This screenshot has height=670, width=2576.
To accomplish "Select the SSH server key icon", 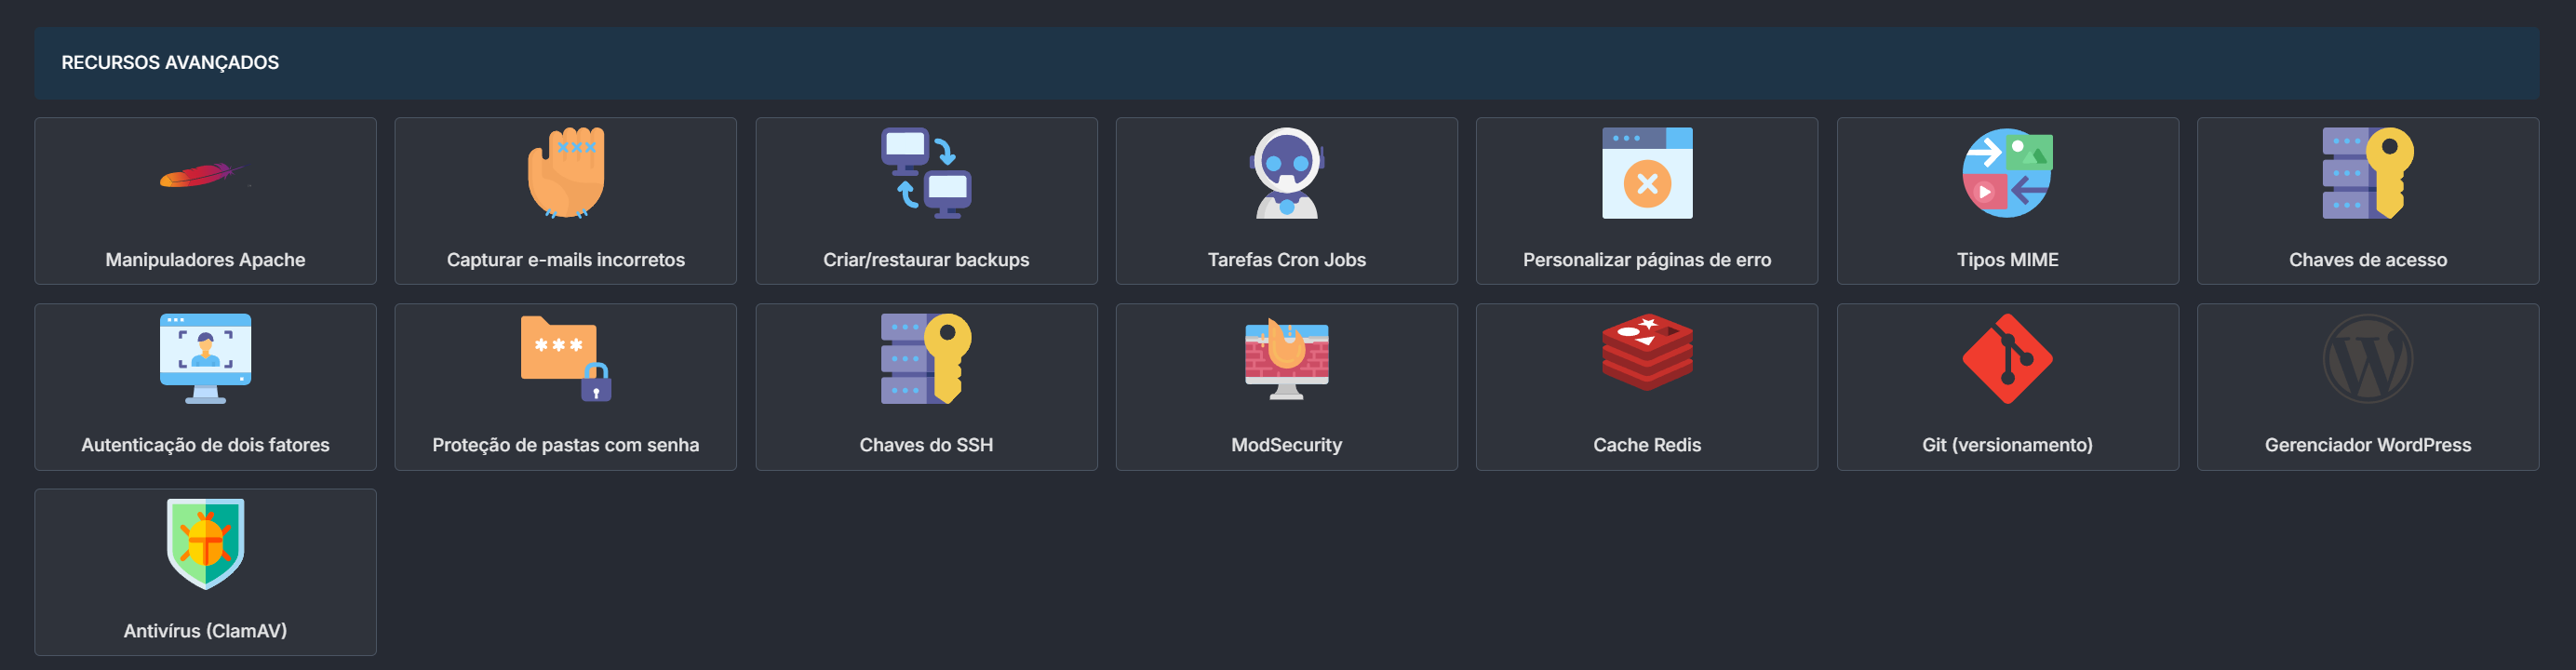I will point(926,358).
